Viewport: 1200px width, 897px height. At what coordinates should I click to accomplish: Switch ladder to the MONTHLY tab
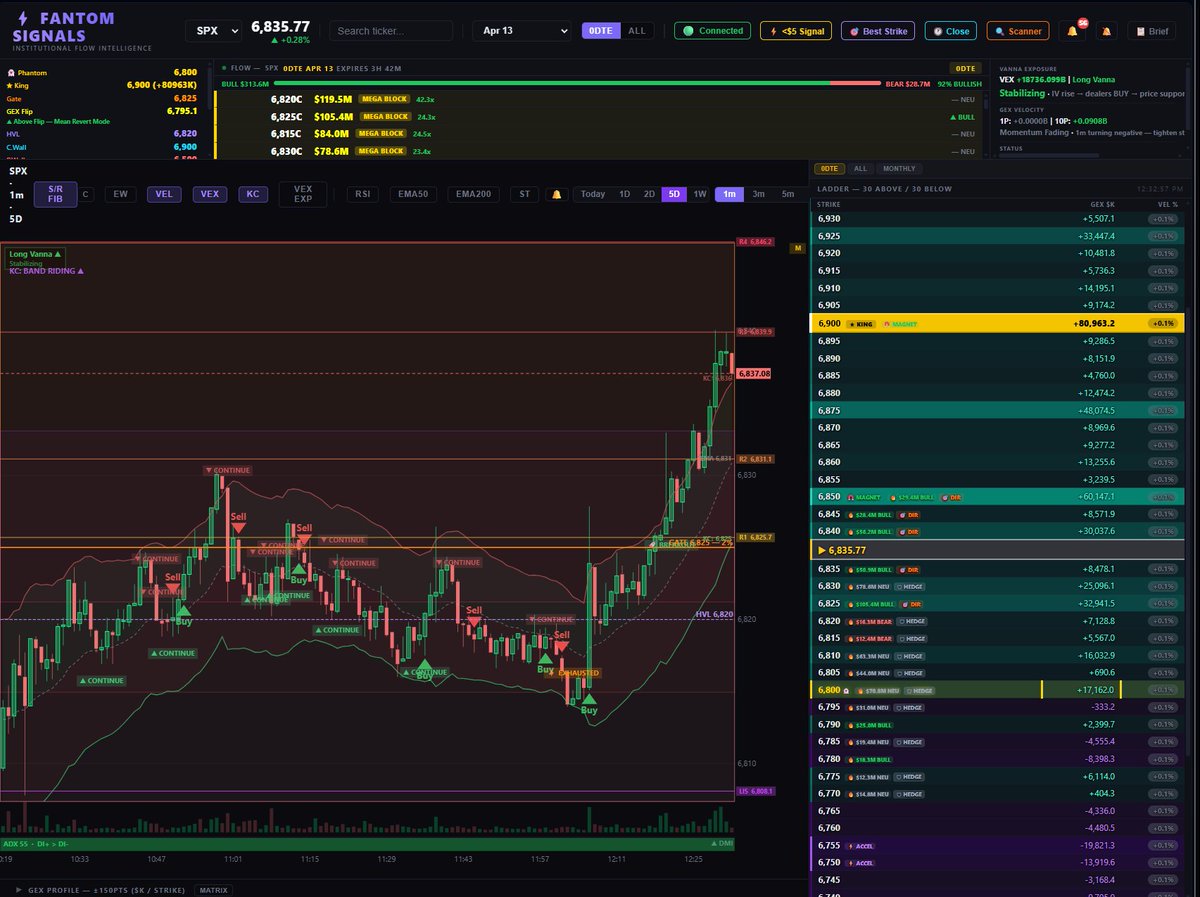[x=899, y=169]
